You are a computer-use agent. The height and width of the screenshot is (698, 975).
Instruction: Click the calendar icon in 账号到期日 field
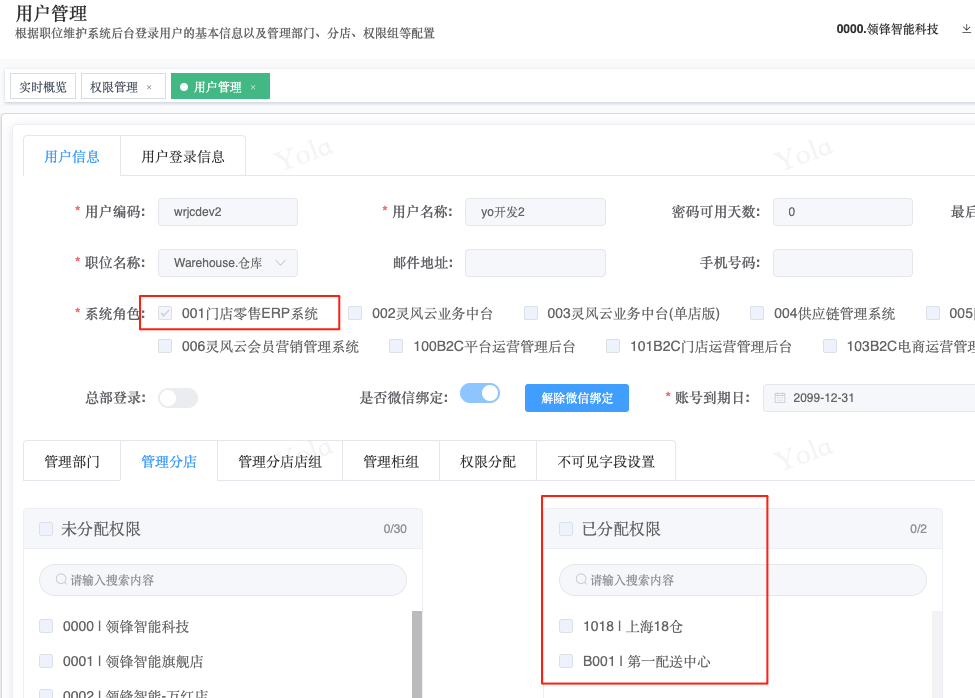coord(779,398)
